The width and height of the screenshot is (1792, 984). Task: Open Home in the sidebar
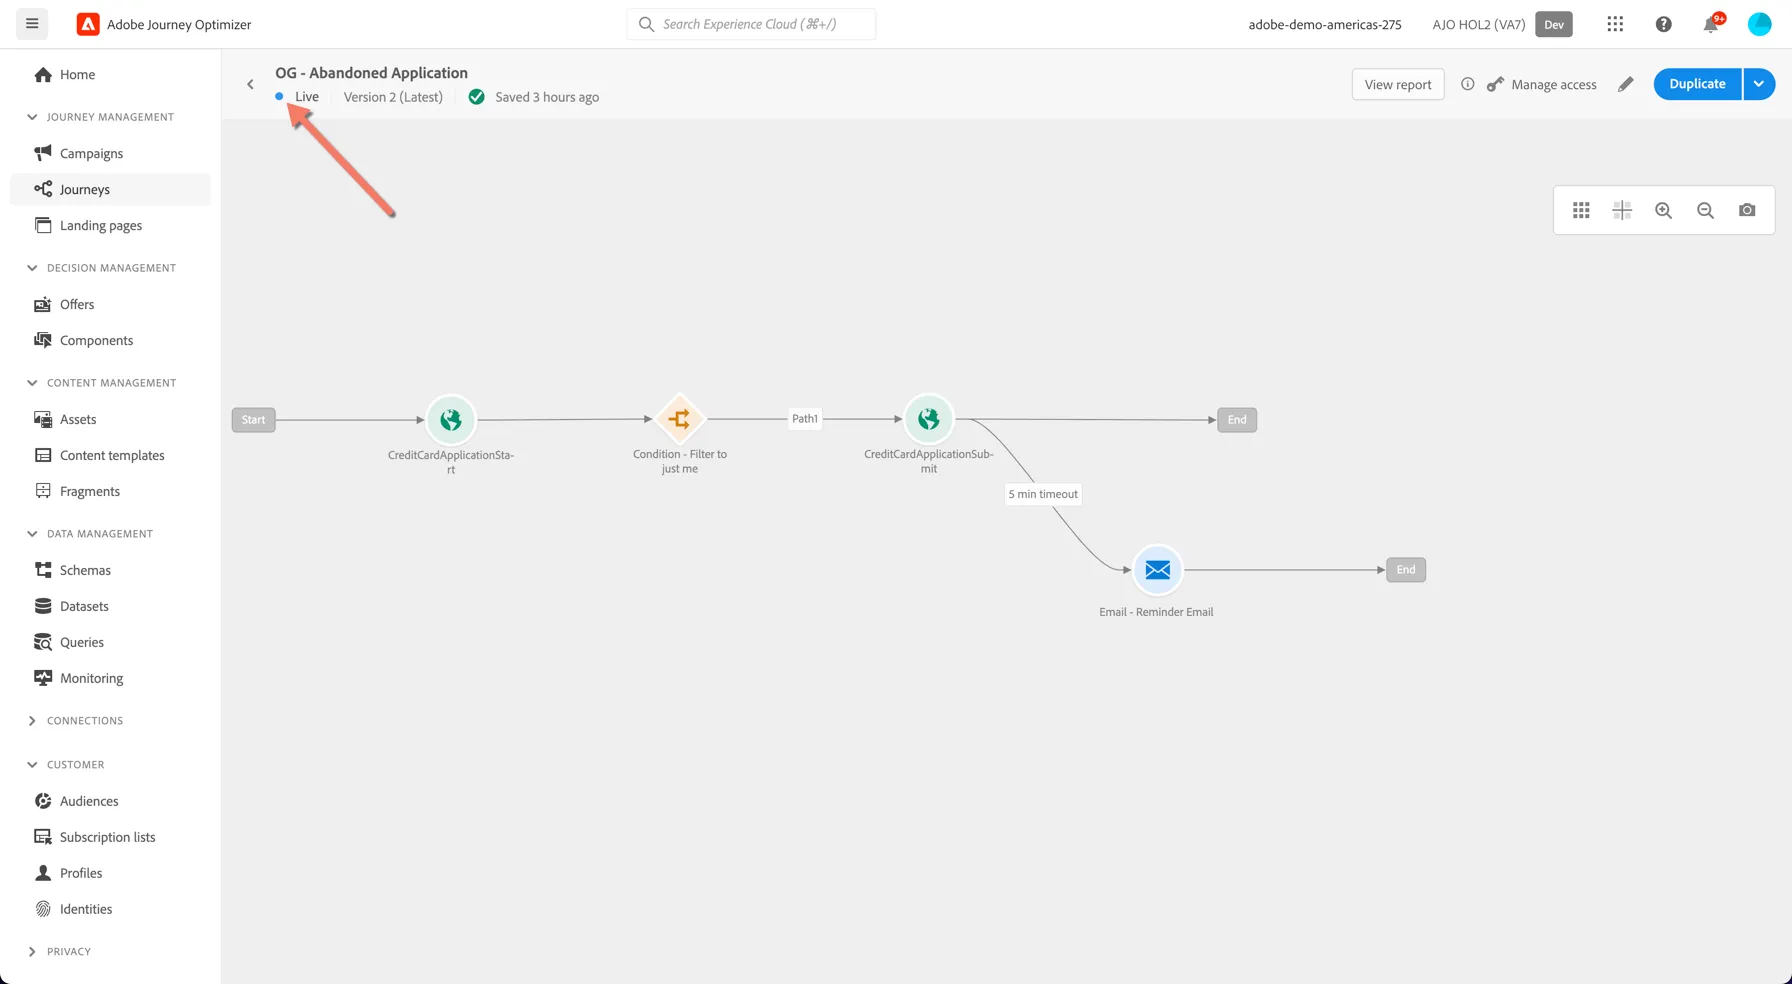click(110, 75)
